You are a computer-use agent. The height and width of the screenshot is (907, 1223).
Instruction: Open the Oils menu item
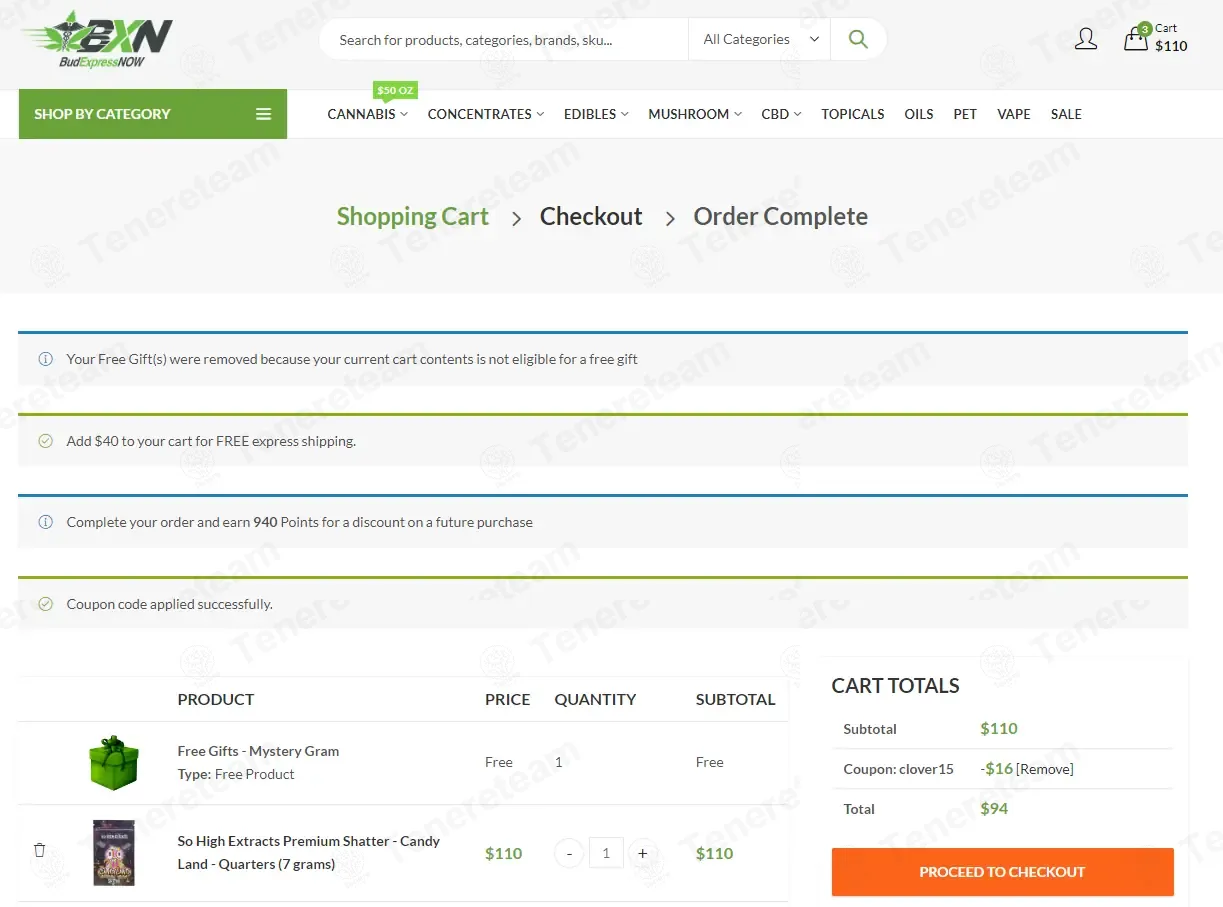point(919,114)
